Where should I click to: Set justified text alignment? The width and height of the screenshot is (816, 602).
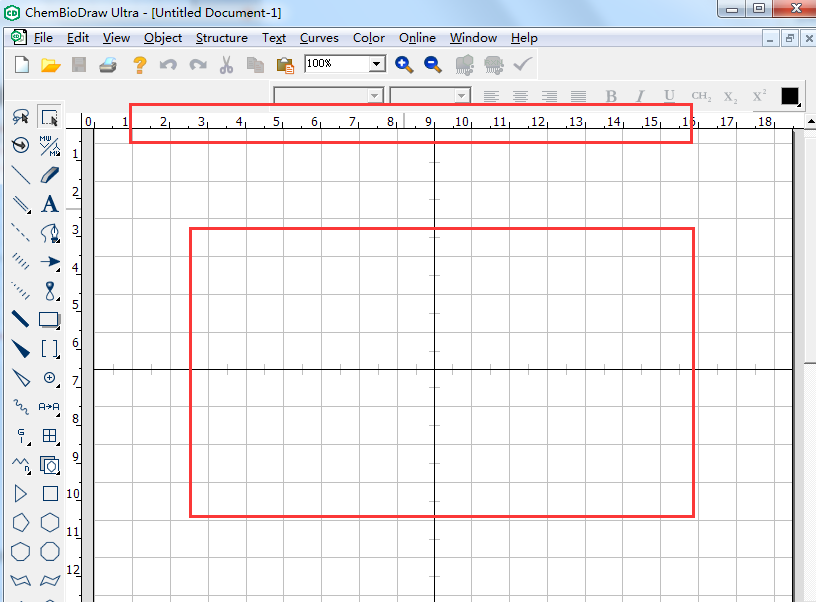[578, 96]
